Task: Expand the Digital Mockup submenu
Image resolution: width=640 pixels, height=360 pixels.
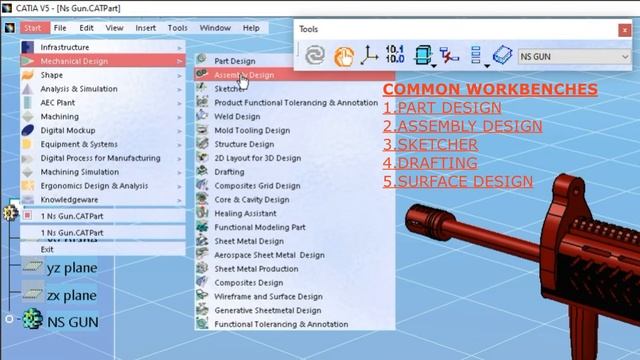Action: coord(103,131)
